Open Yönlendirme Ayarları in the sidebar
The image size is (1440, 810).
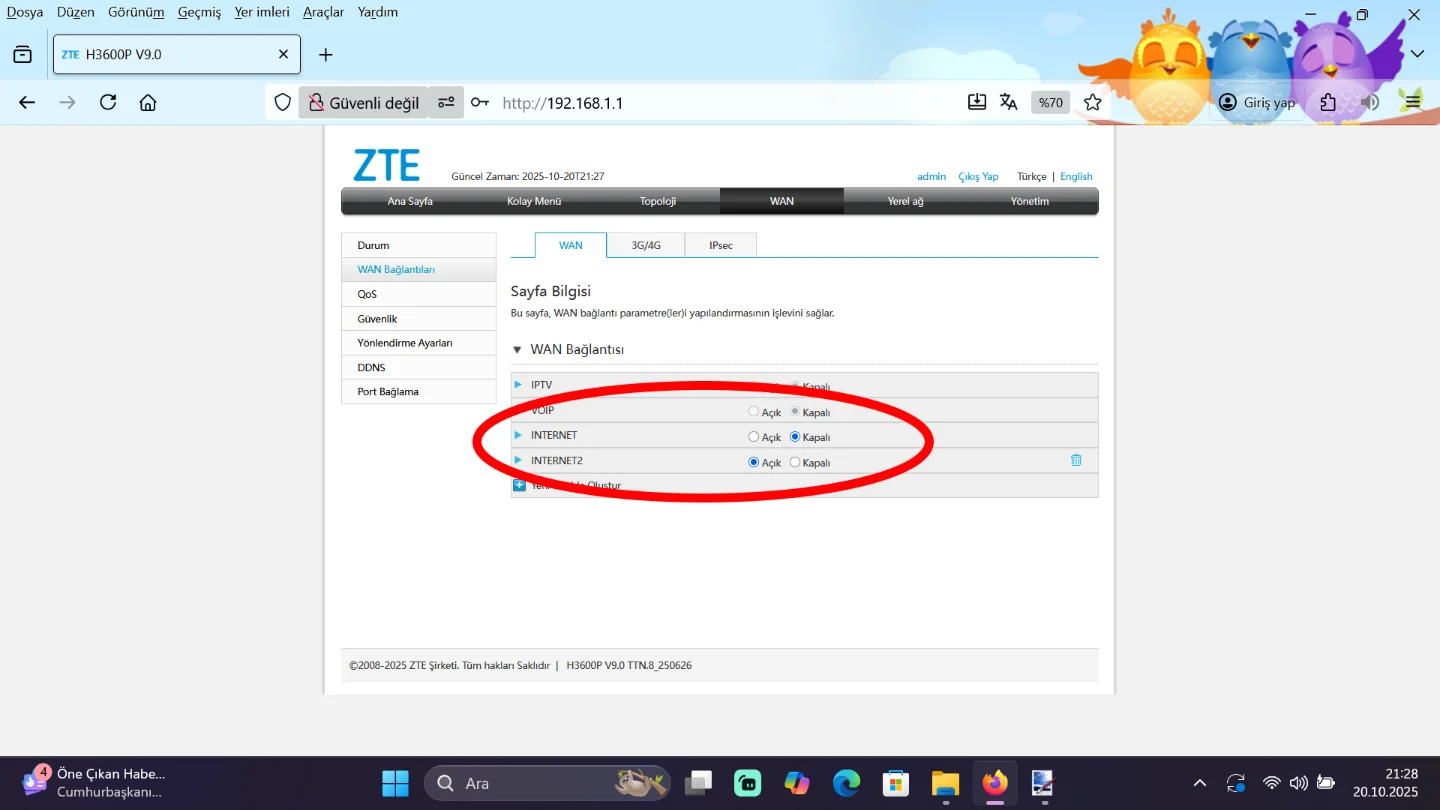tap(419, 343)
